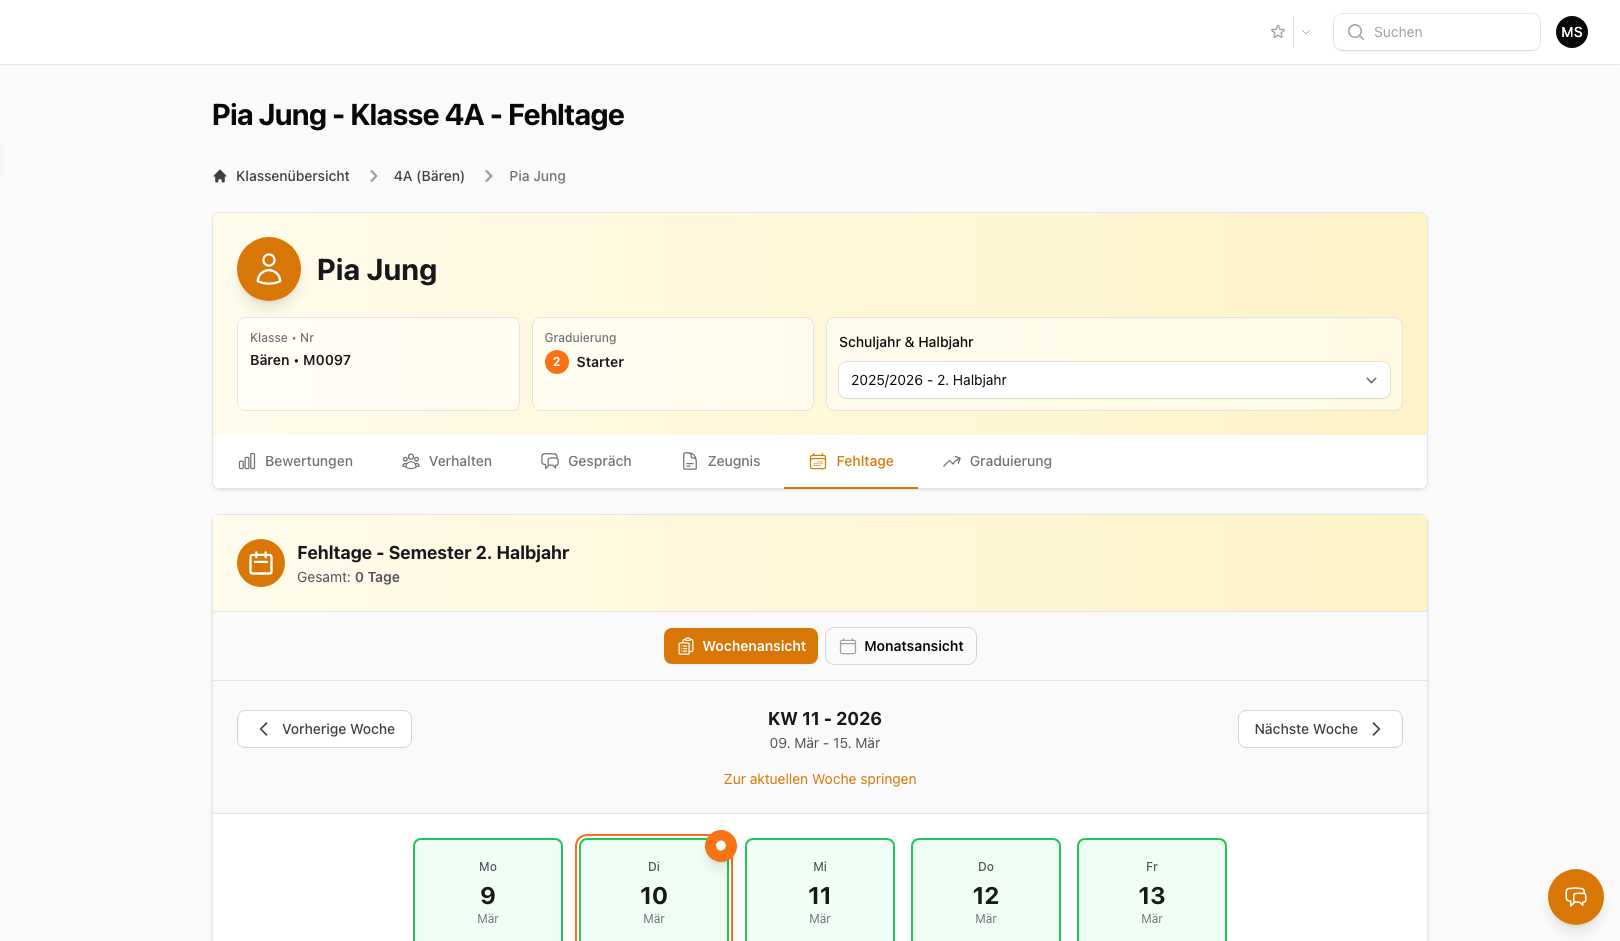
Task: Open the Verhalten tab
Action: pyautogui.click(x=447, y=461)
